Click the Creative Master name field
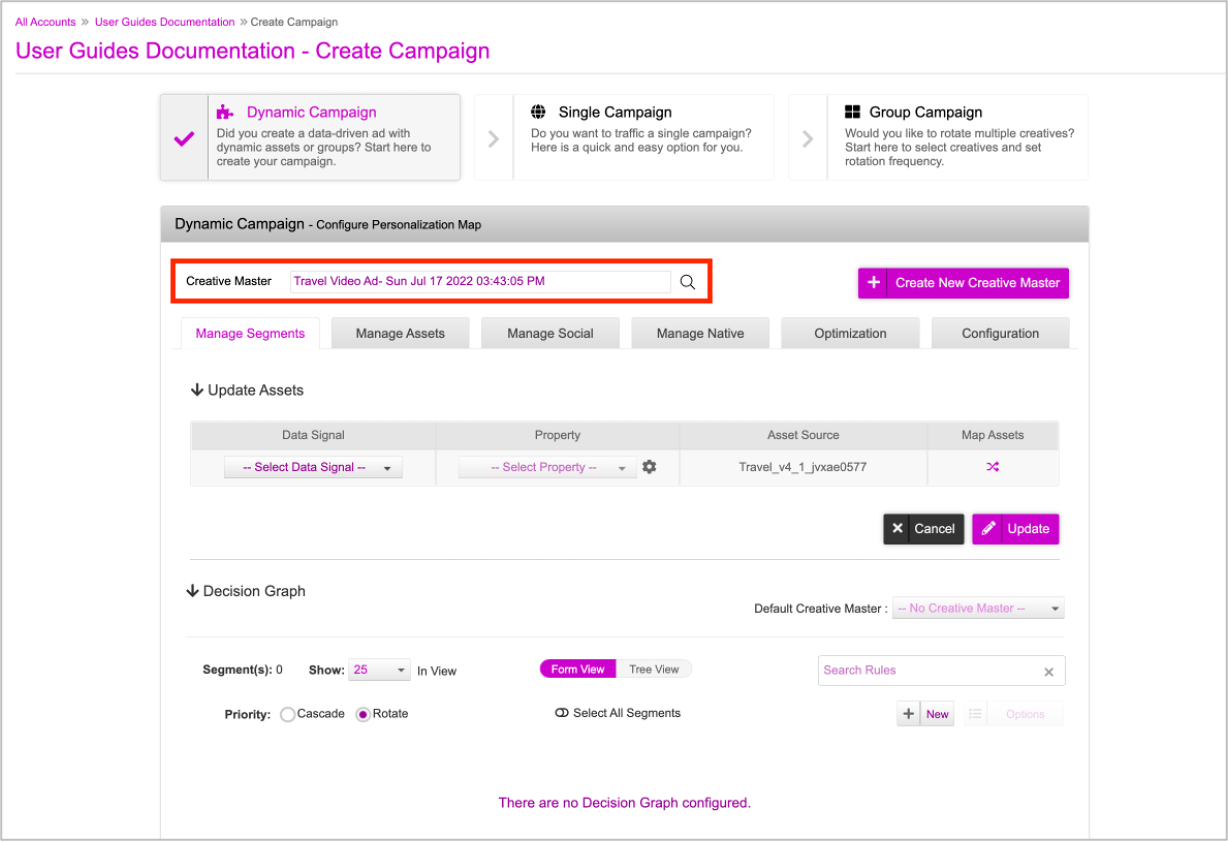This screenshot has height=842, width=1228. (480, 282)
